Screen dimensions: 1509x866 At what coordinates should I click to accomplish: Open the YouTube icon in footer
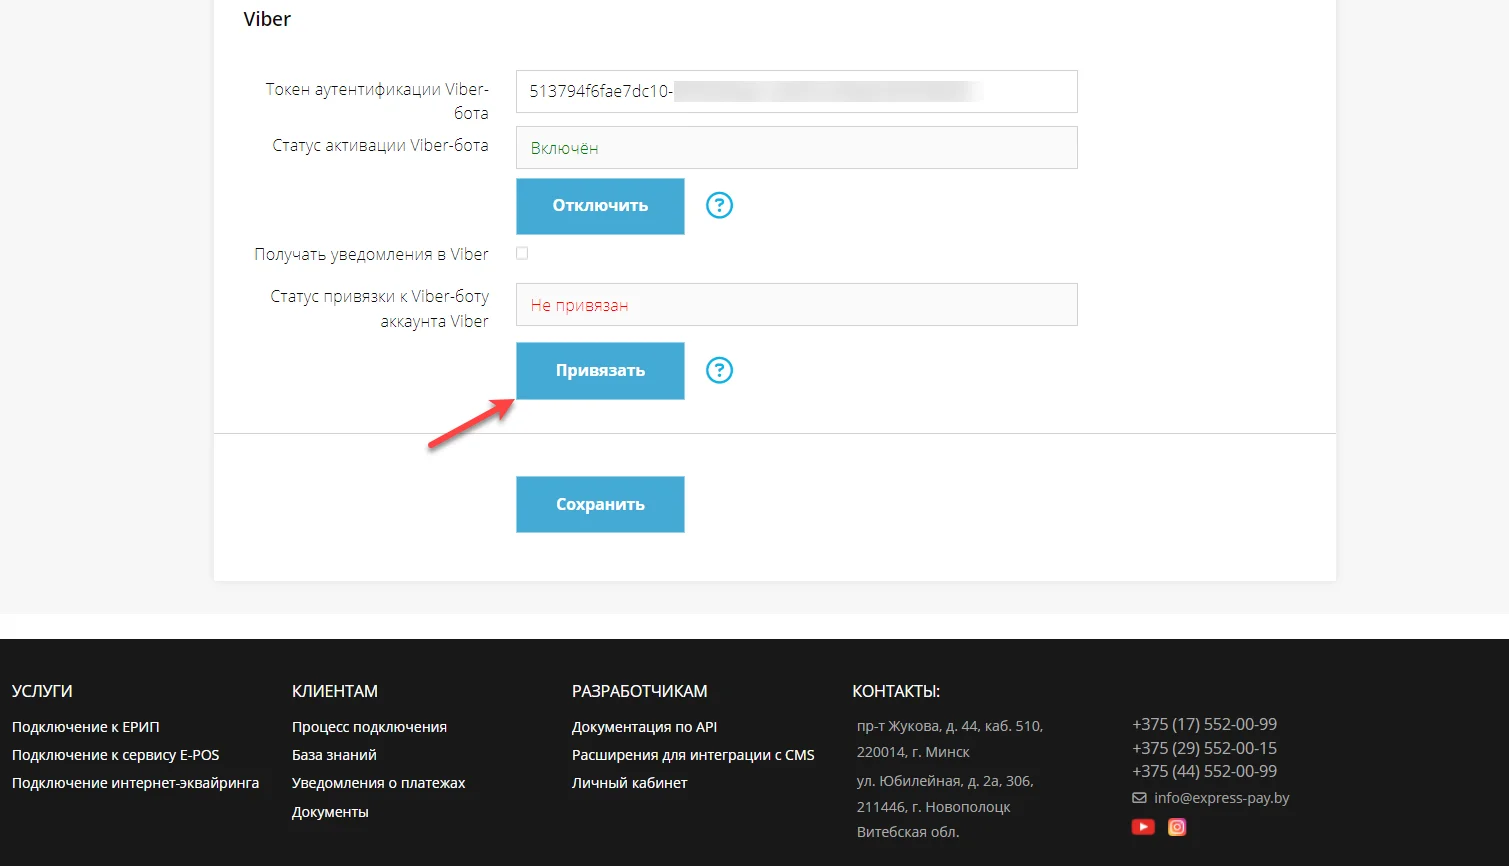point(1143,827)
